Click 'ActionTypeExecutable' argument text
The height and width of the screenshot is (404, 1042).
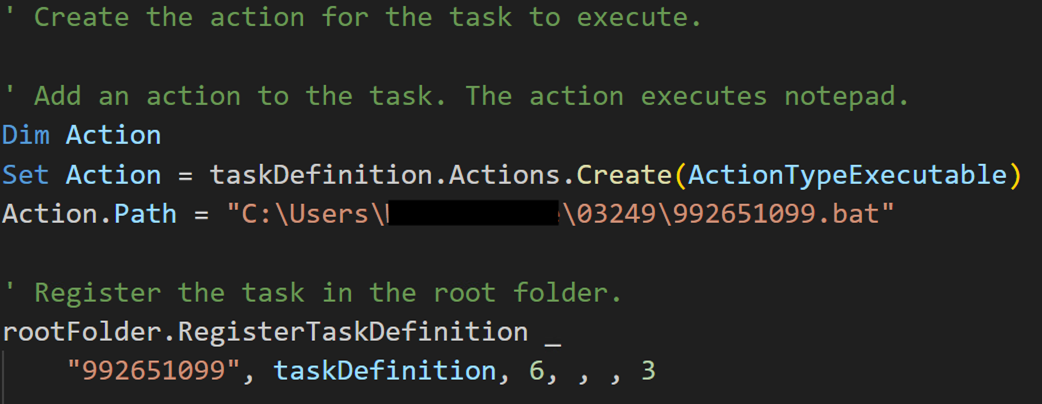click(847, 175)
